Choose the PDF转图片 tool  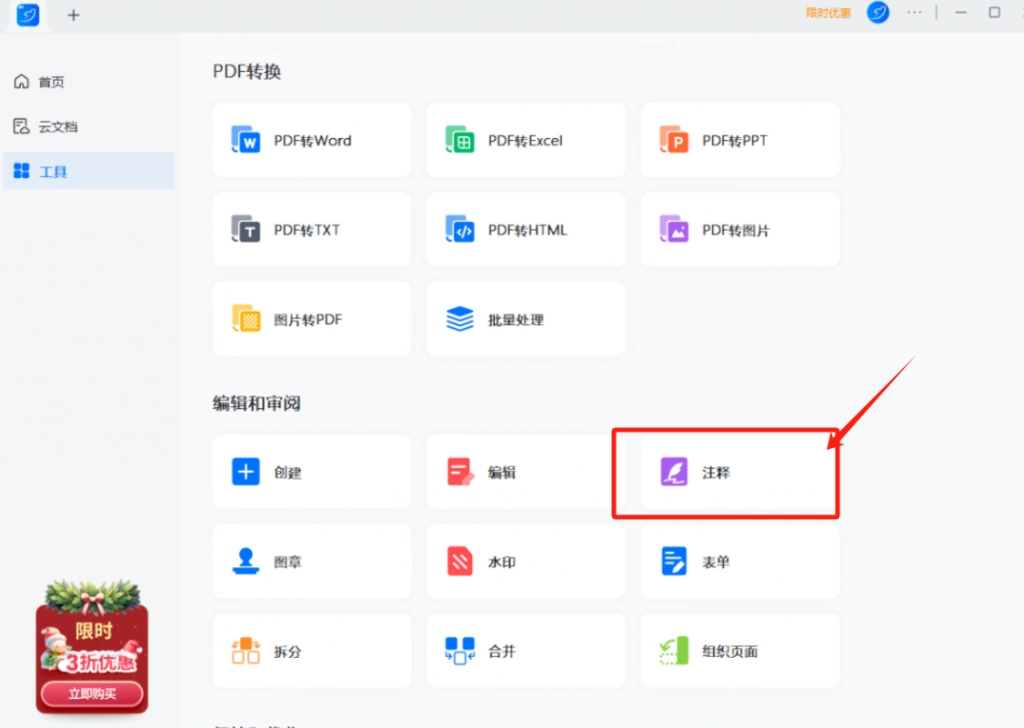pos(740,229)
